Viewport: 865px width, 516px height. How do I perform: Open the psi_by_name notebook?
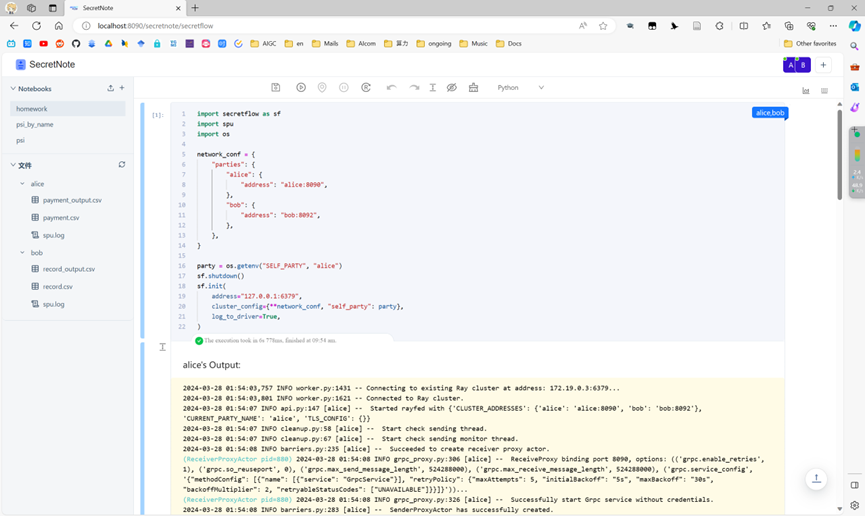35,125
